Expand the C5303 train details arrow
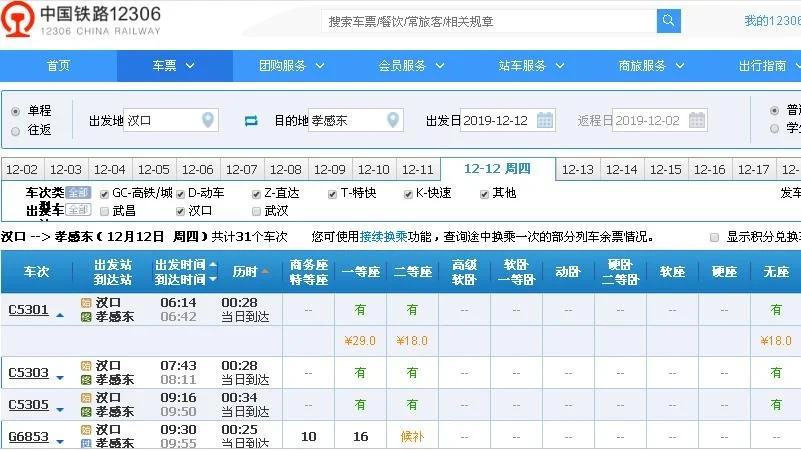 60,378
